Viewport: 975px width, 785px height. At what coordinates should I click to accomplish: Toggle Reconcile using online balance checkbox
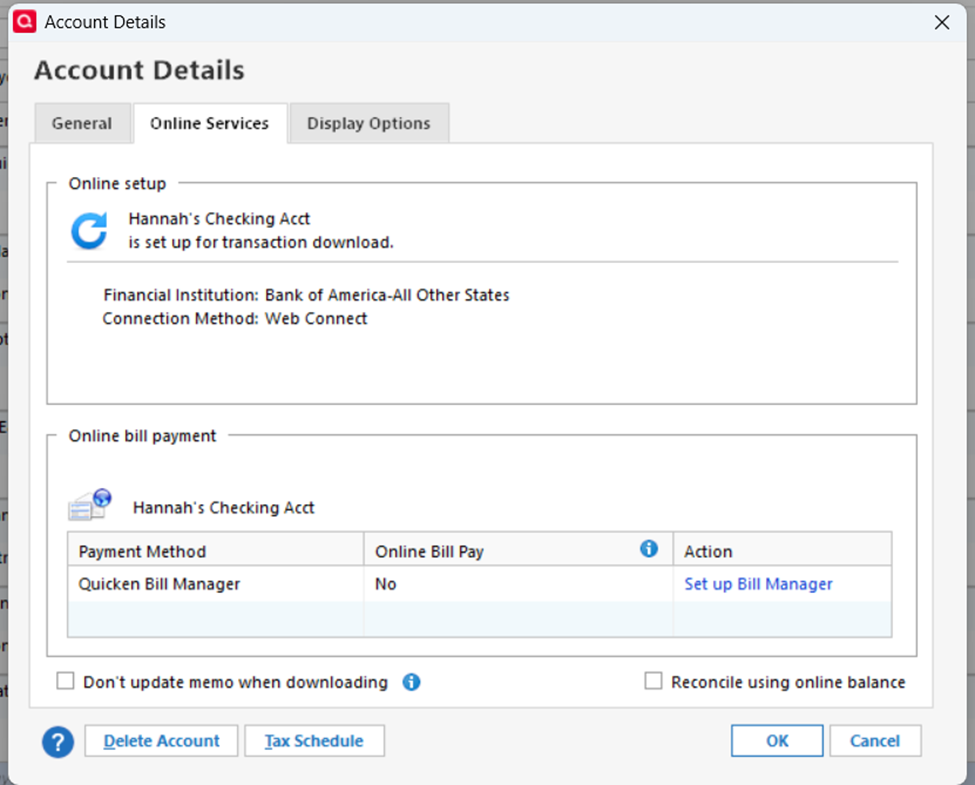(x=654, y=682)
